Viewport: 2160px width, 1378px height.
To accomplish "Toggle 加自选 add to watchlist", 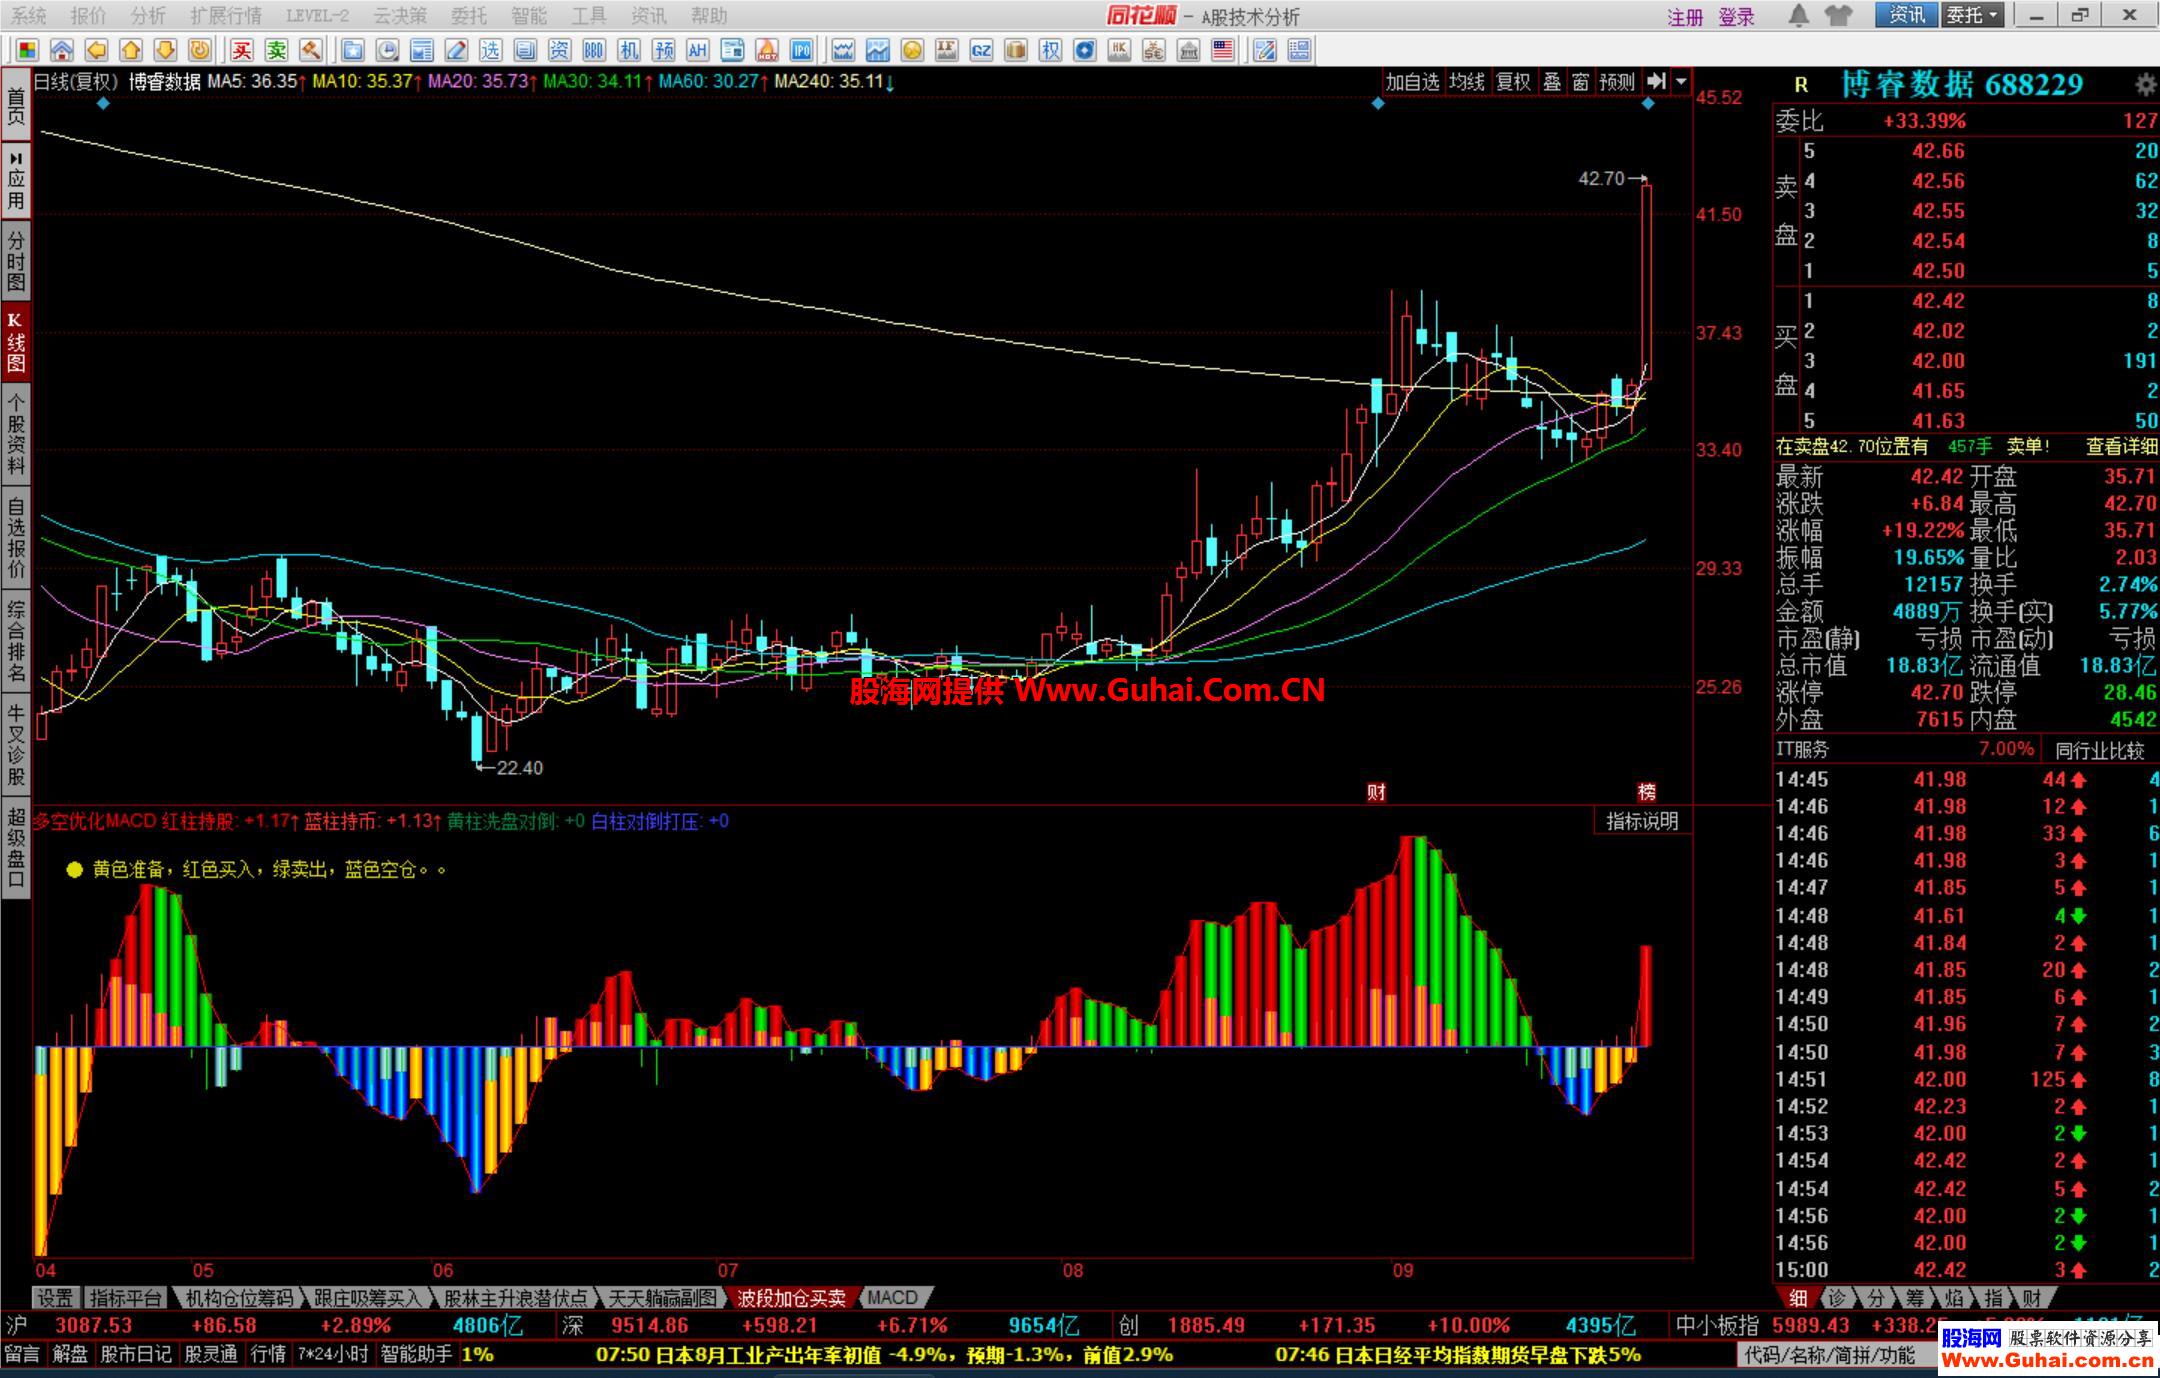I will point(1412,82).
